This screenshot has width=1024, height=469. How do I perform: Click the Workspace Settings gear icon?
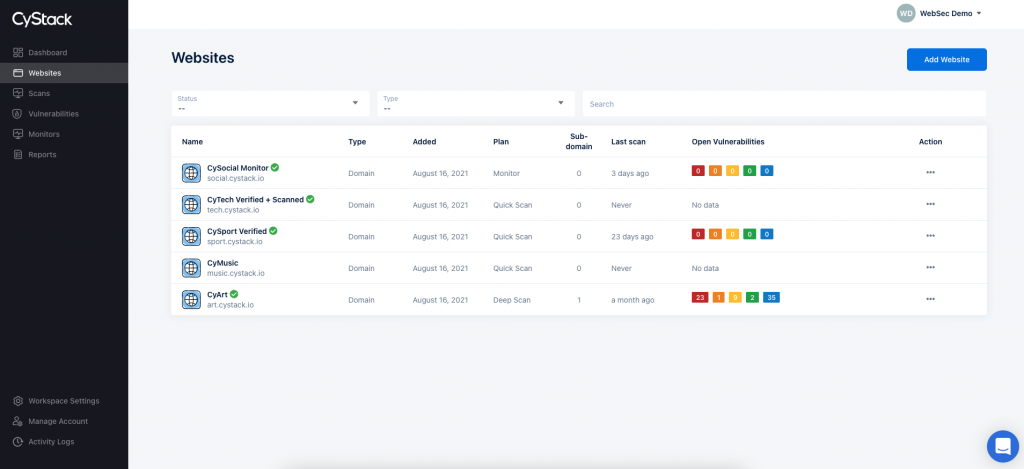point(18,401)
